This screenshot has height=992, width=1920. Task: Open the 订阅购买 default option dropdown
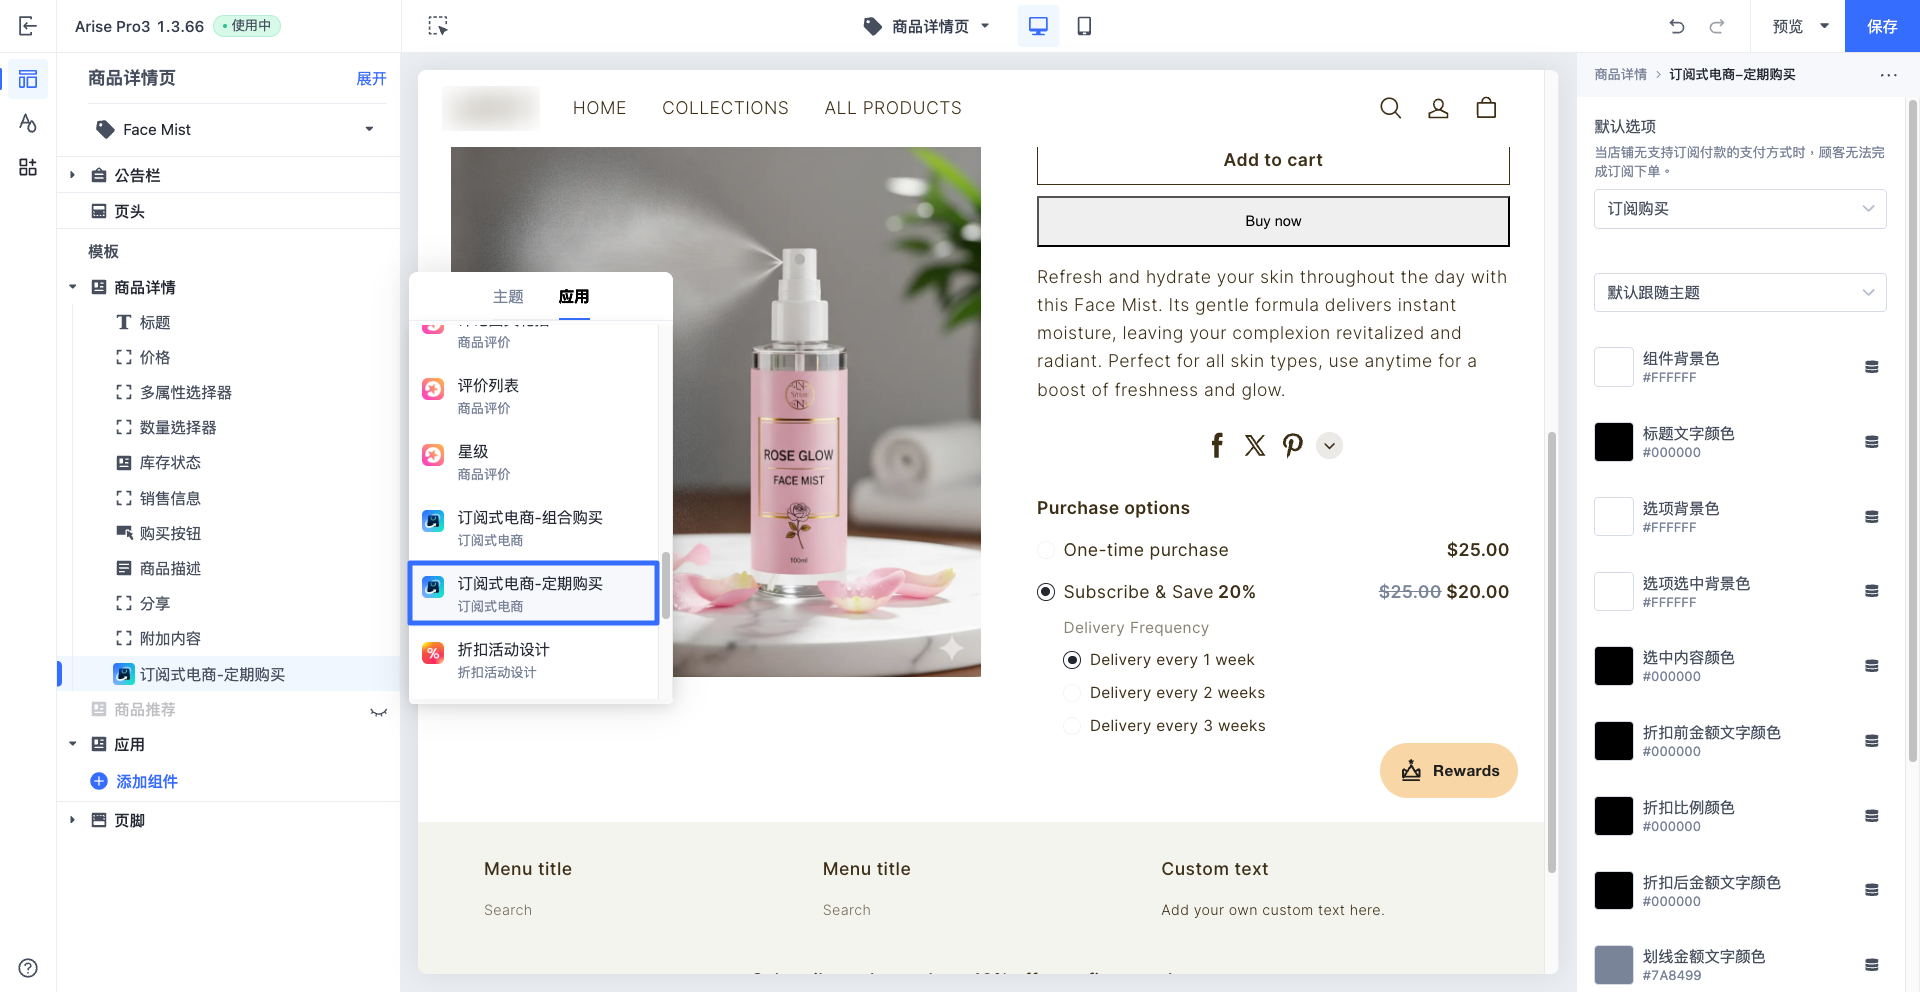1740,209
